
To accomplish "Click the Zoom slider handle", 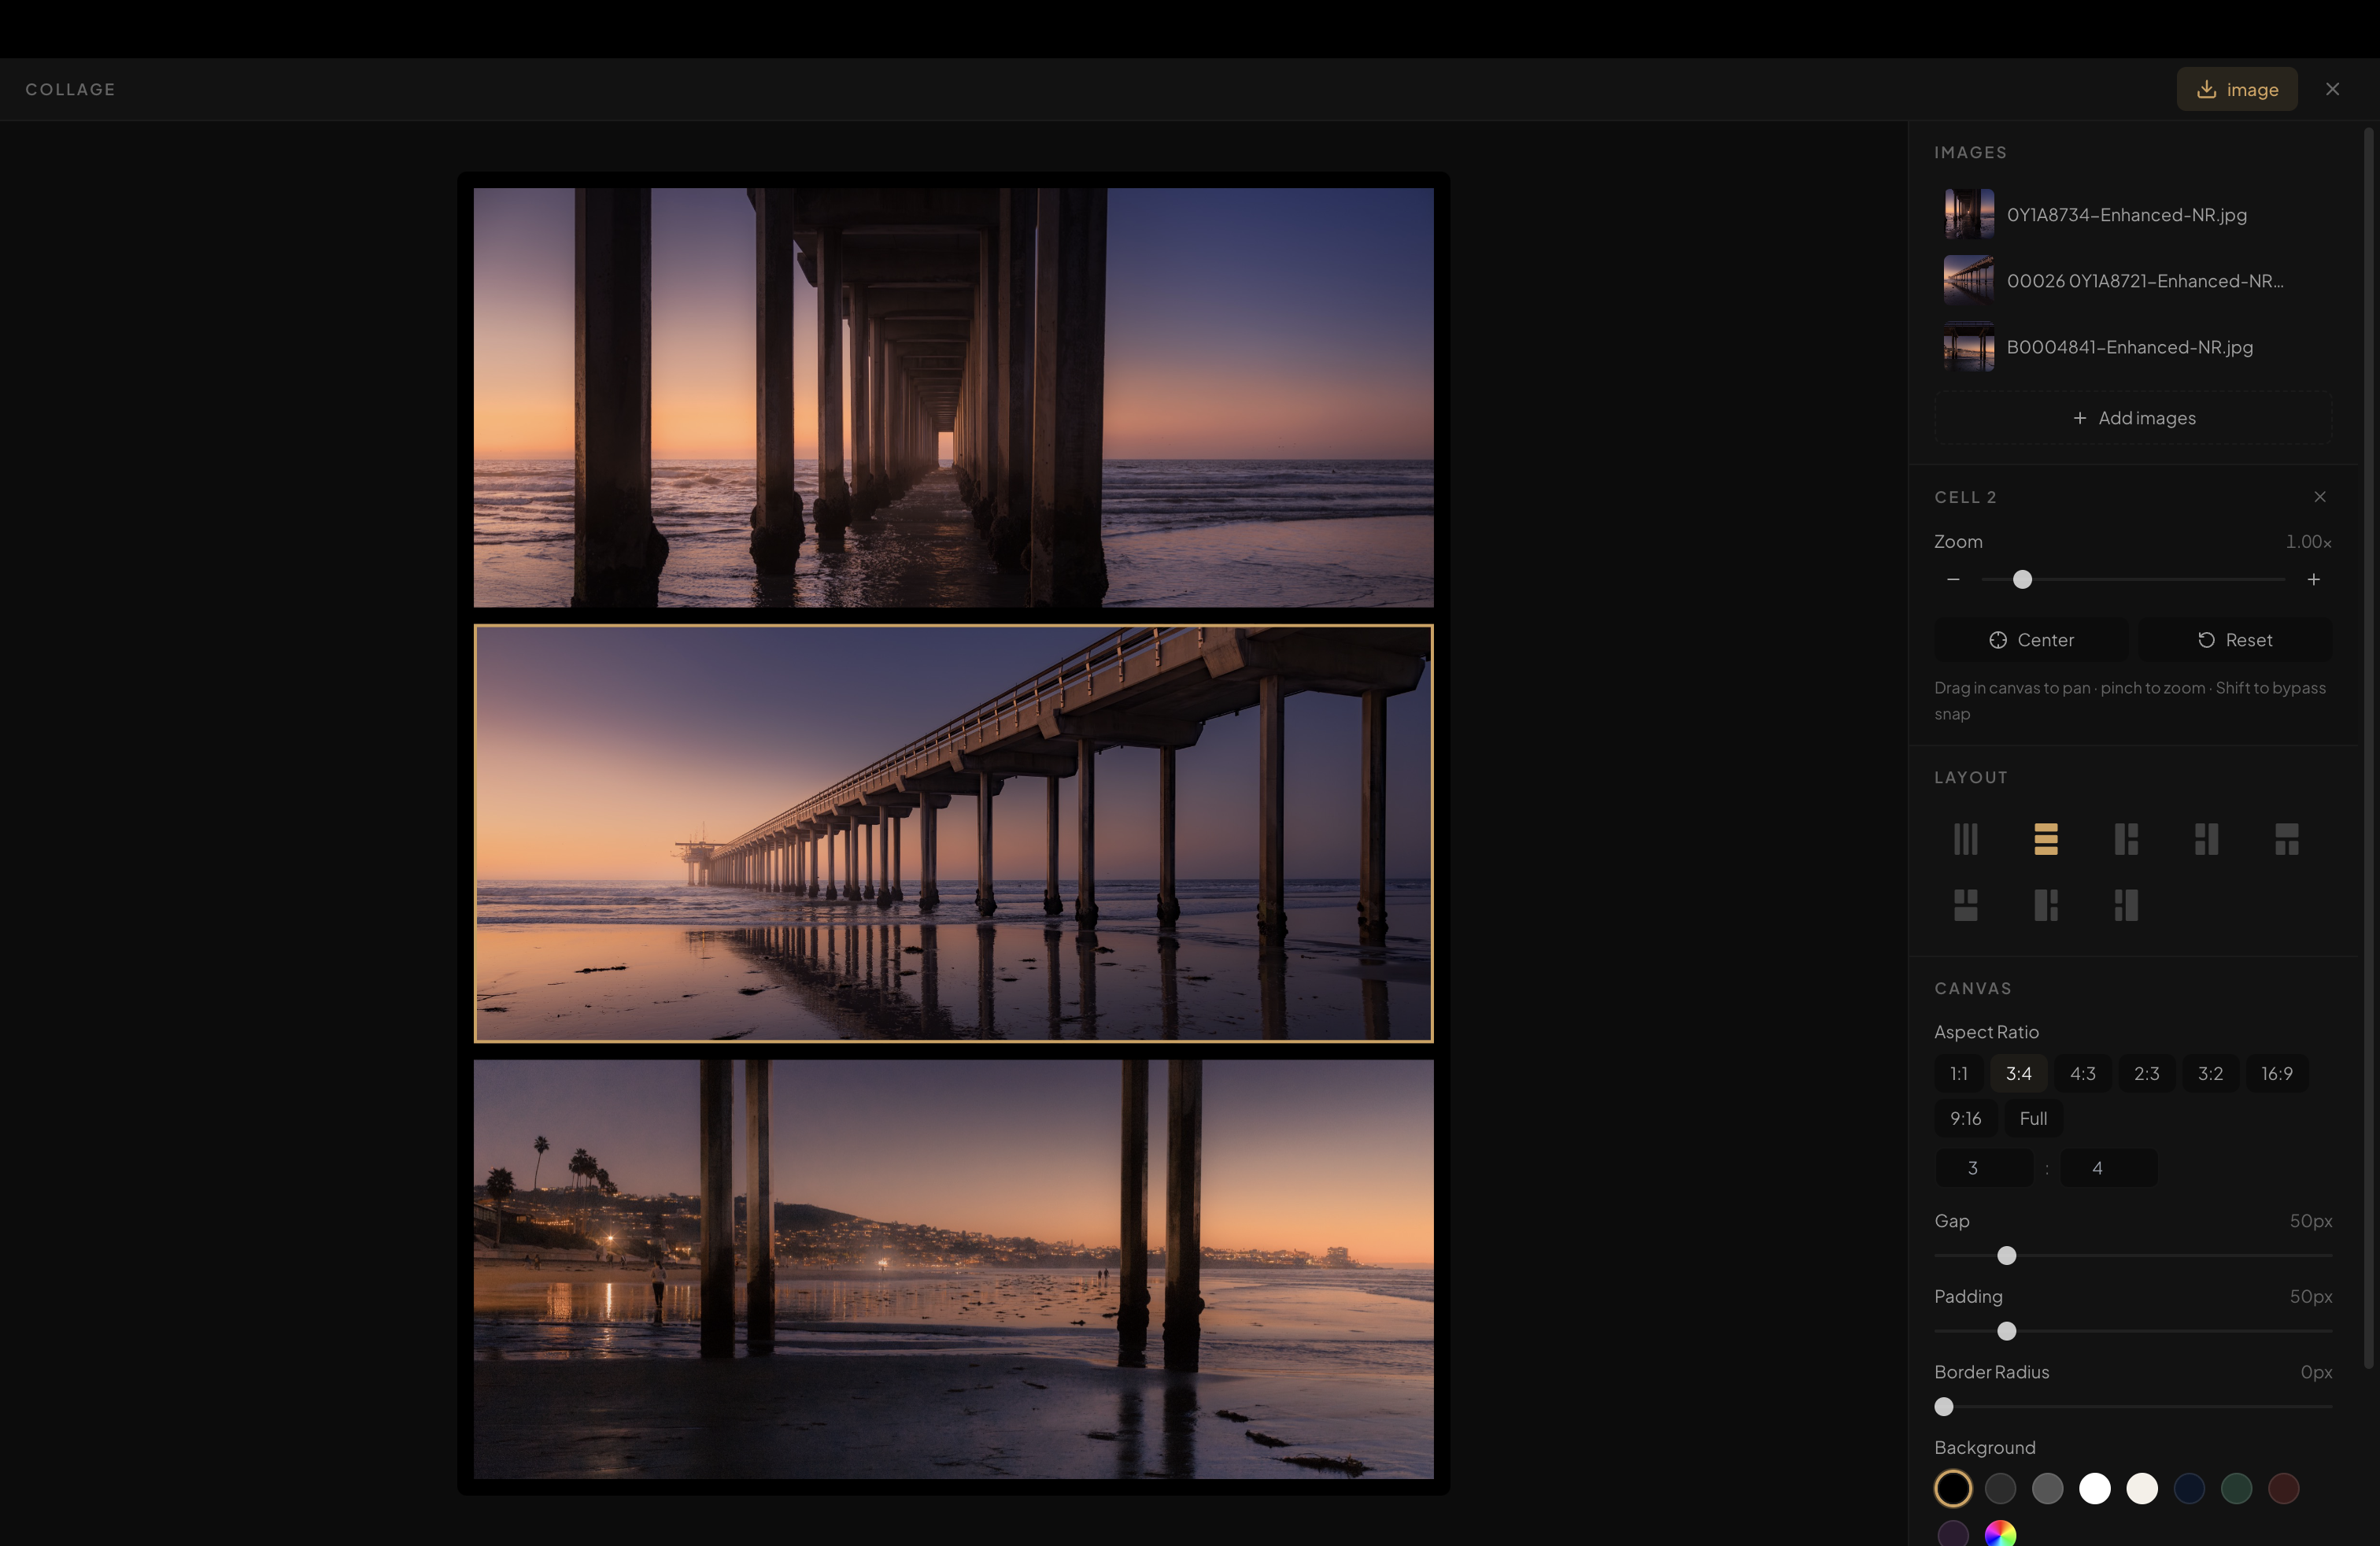I will [x=2022, y=579].
